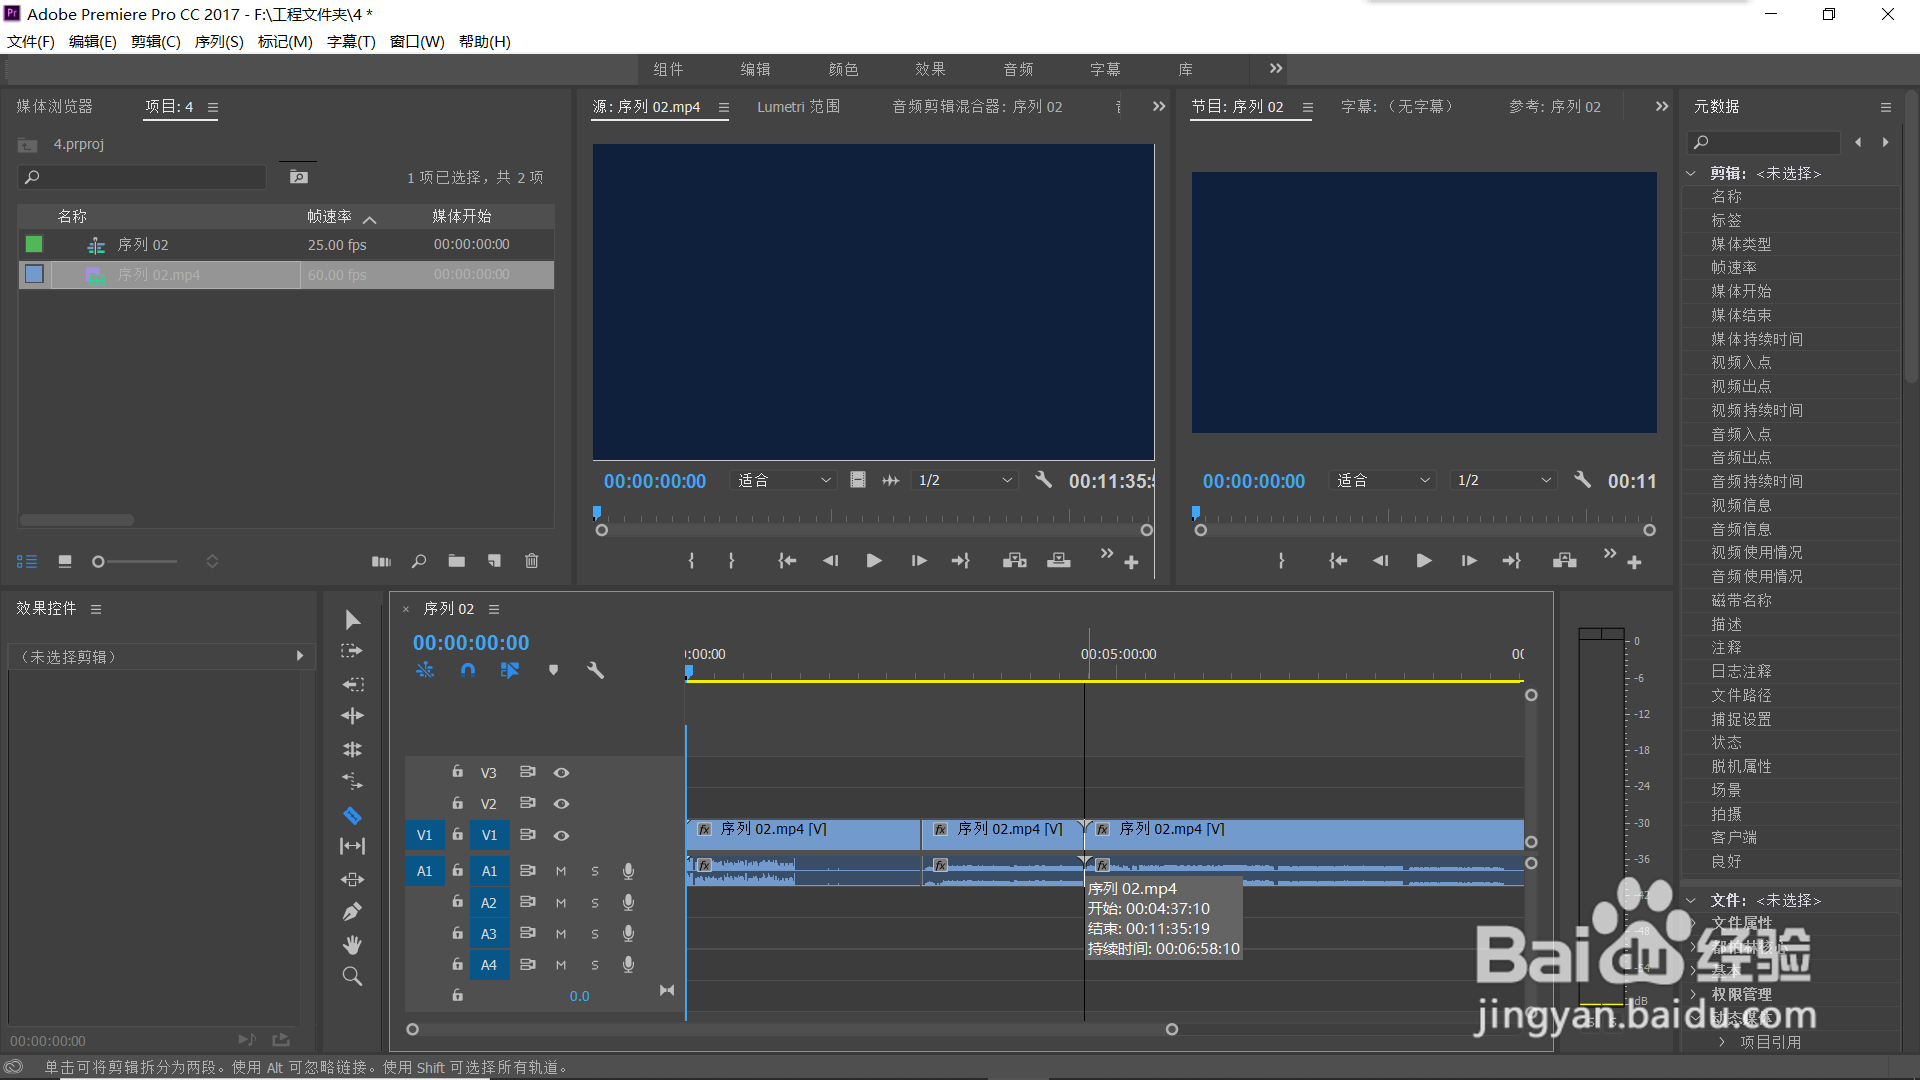Step forward one frame in source monitor
This screenshot has height=1080, width=1920.
click(918, 561)
